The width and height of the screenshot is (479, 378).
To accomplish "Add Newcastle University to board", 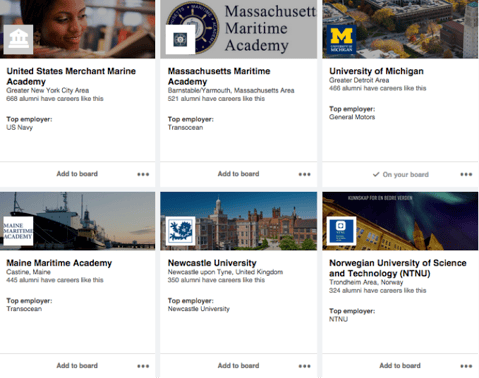I will coord(238,366).
